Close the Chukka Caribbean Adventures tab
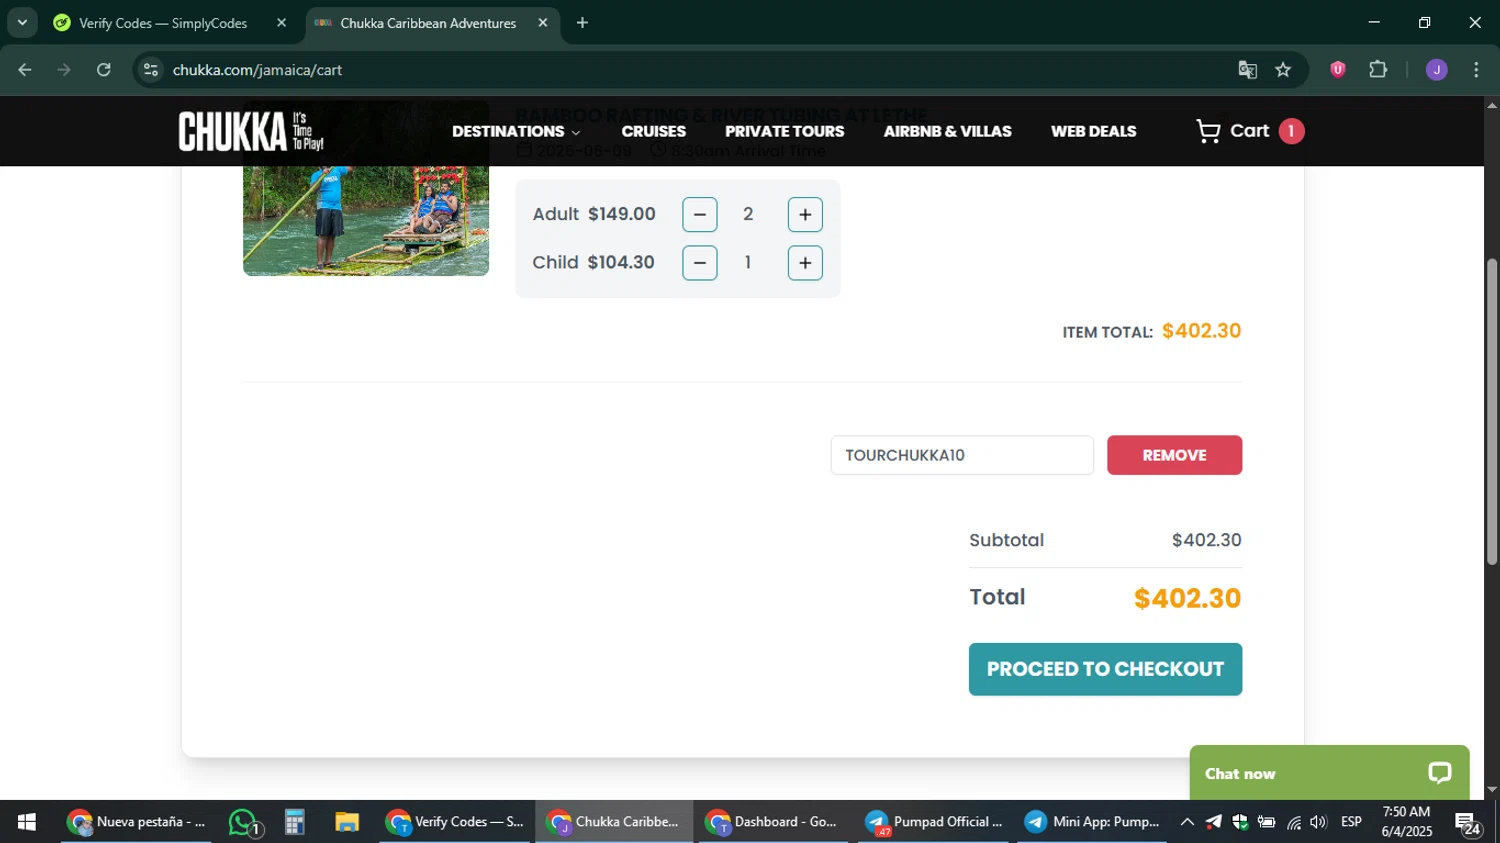 pos(543,23)
